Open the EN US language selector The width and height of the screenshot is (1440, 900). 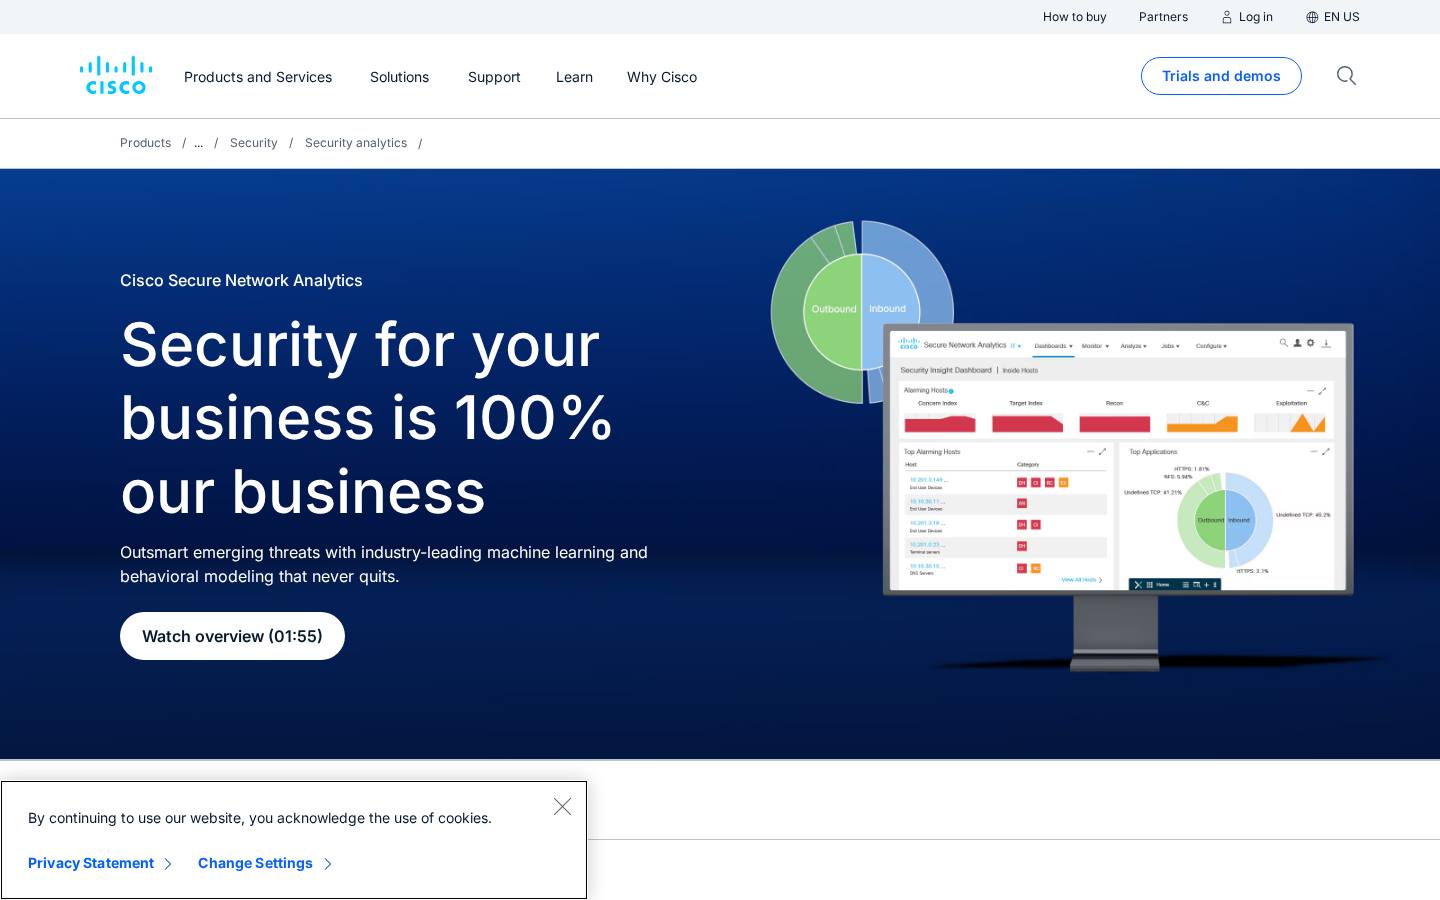click(1333, 17)
